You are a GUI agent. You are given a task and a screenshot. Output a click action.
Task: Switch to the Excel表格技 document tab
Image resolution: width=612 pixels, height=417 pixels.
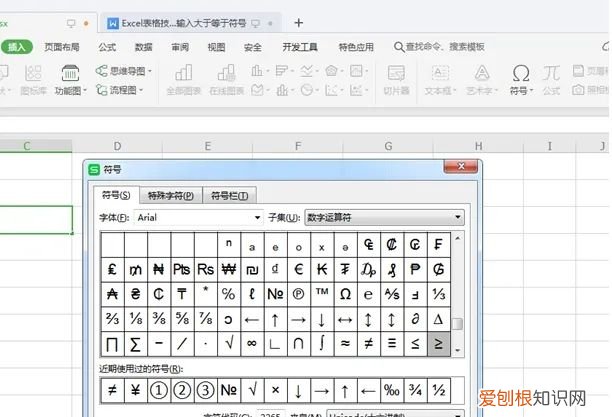tap(190, 23)
